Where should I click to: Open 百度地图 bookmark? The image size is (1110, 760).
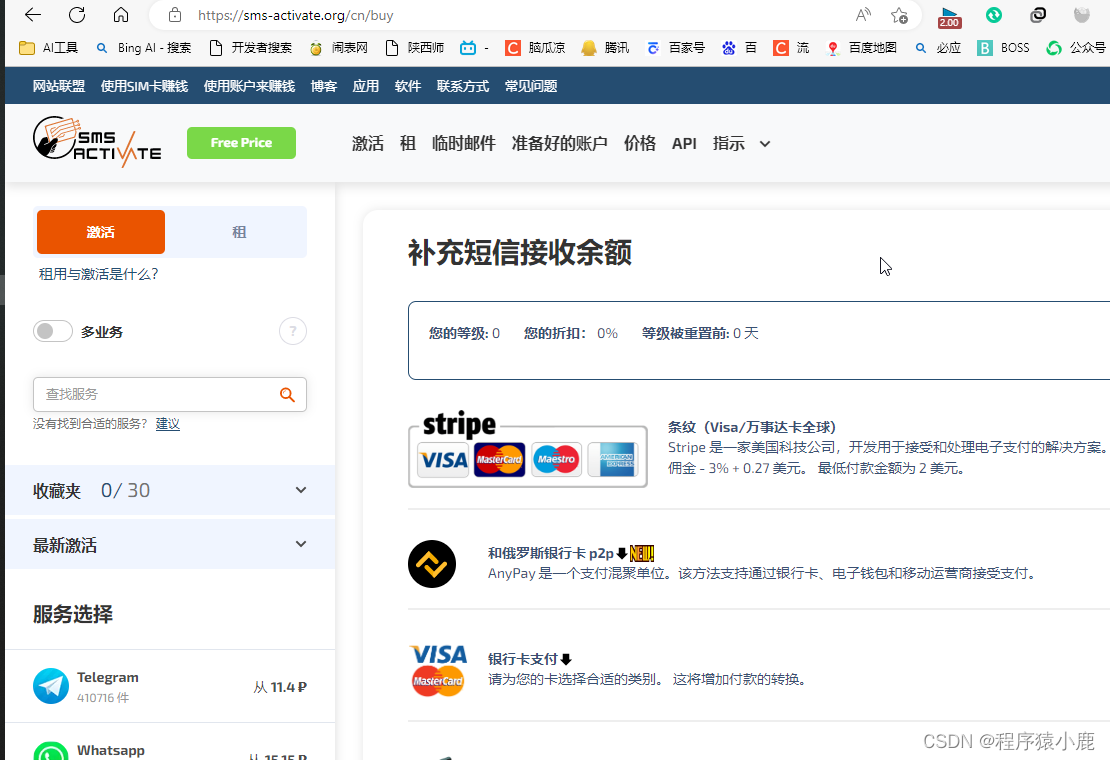click(x=862, y=47)
